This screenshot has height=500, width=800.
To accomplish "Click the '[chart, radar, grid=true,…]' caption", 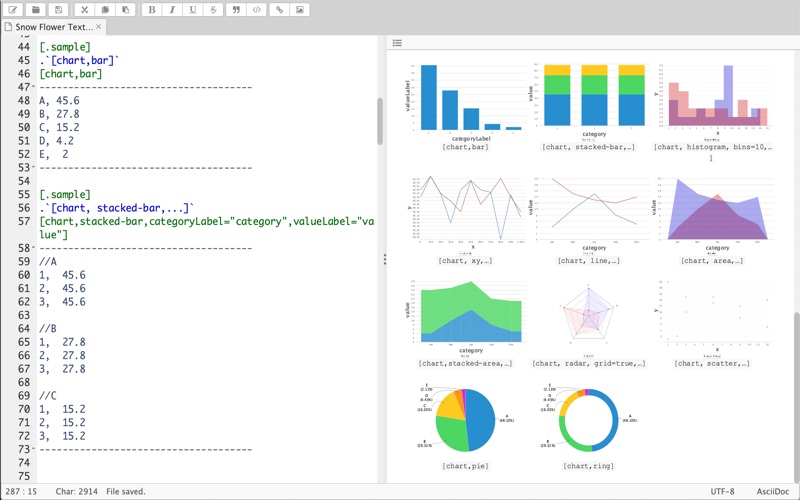I will coord(588,363).
